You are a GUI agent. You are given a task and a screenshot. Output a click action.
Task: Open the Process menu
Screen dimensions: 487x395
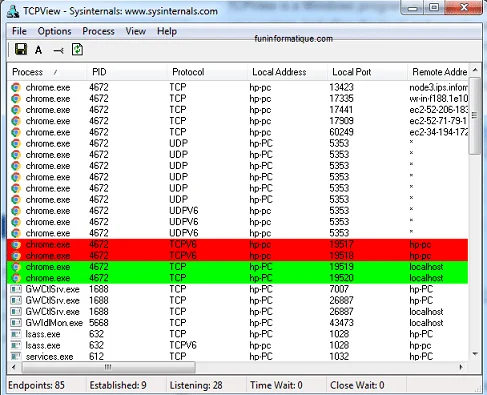pos(98,31)
